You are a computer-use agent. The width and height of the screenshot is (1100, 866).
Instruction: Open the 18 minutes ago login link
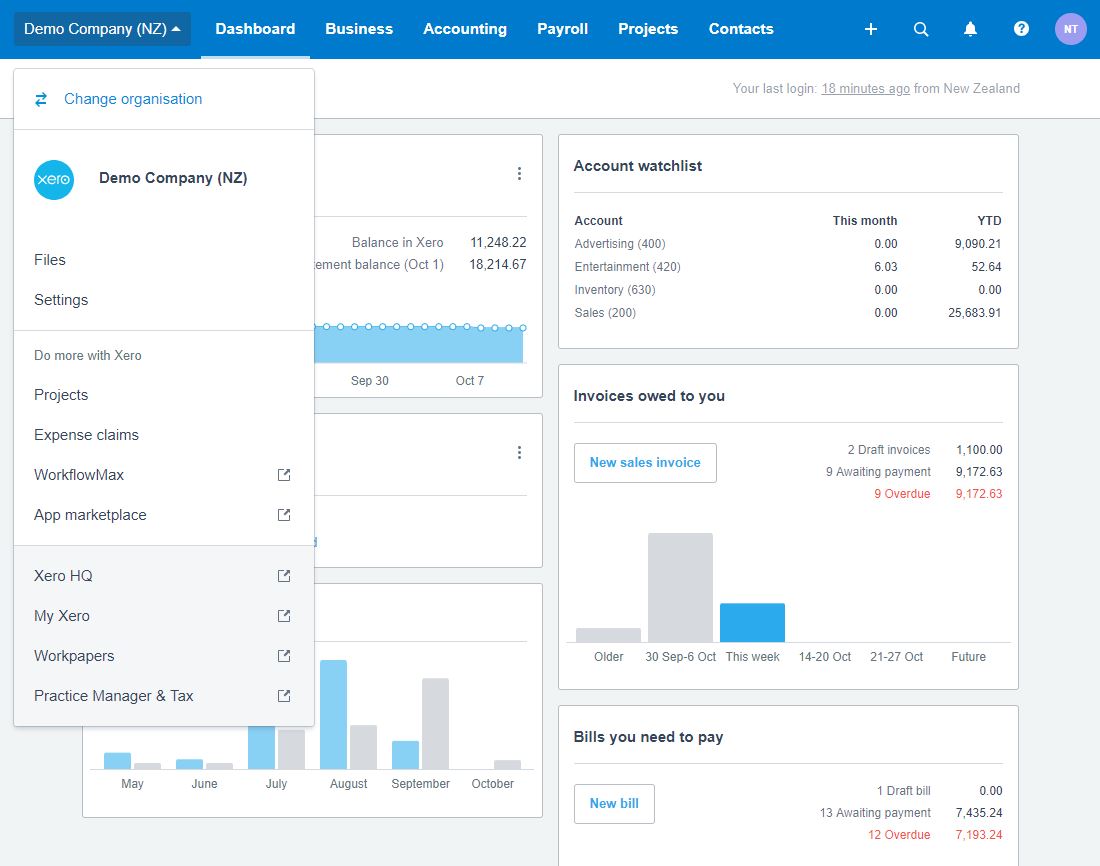pos(866,88)
